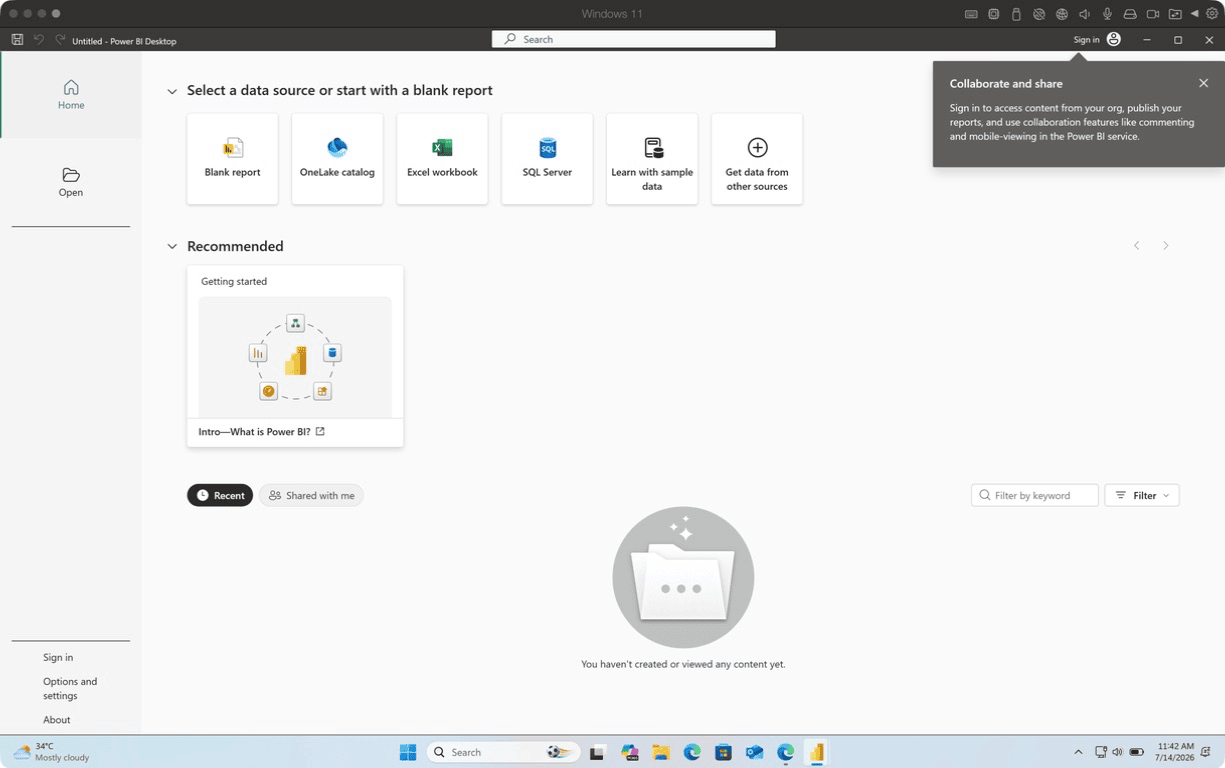Click the volume icon in system tray
The image size is (1225, 768).
(x=1117, y=752)
